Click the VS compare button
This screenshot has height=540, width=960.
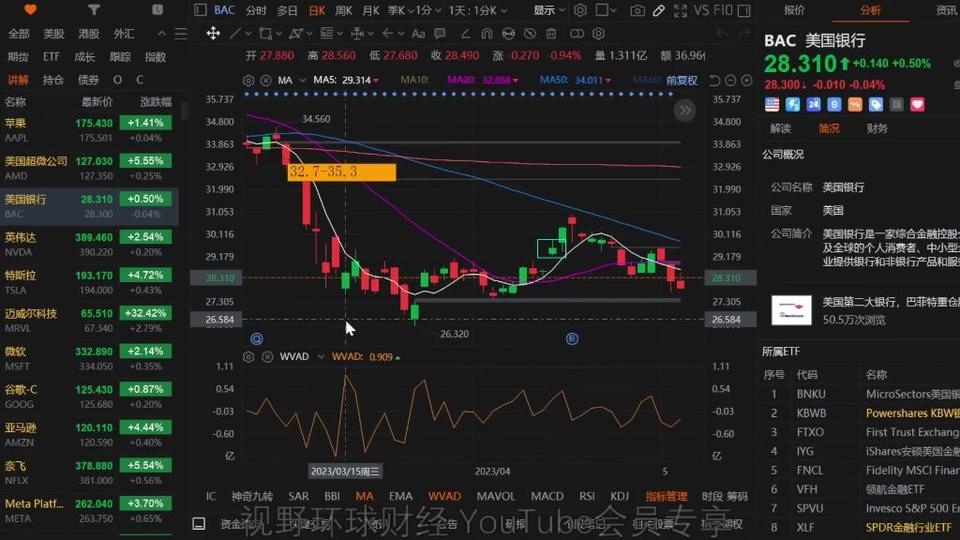[702, 10]
